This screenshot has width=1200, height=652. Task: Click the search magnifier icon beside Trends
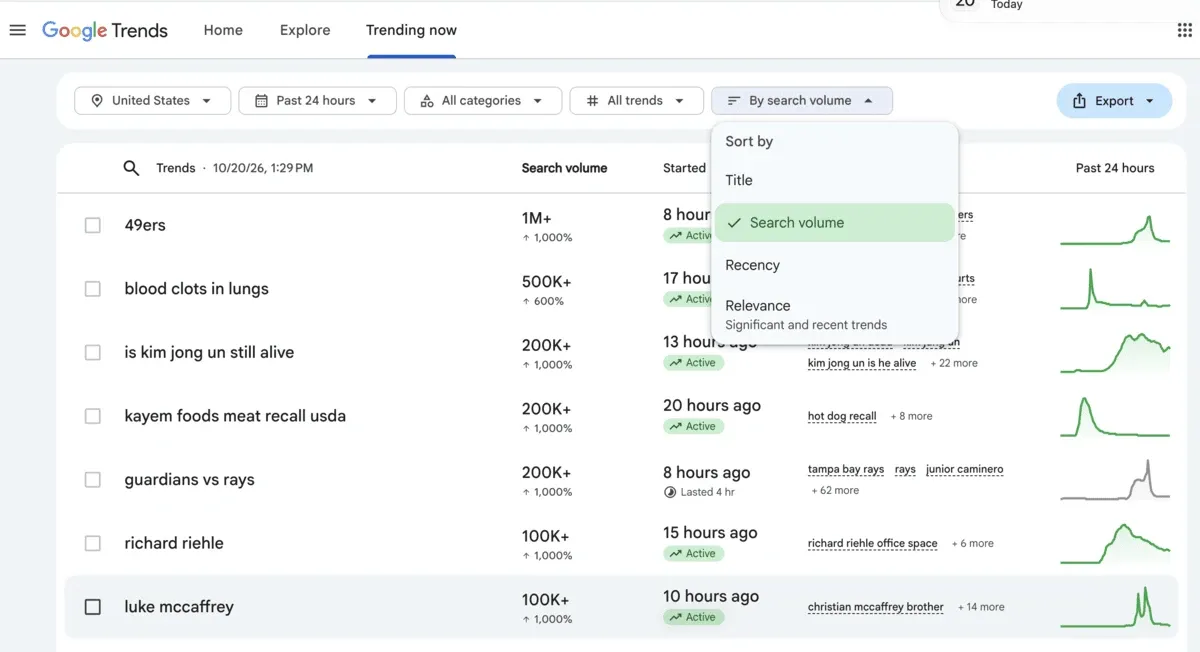point(131,168)
